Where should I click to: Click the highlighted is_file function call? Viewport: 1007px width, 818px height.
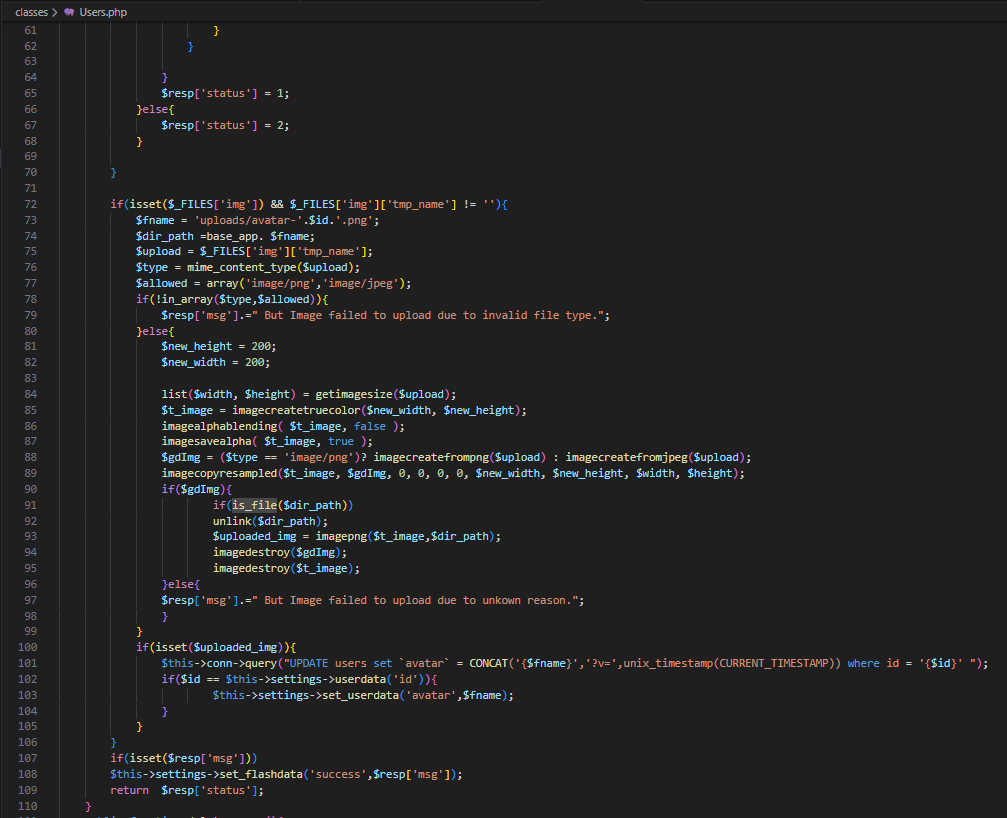pyautogui.click(x=253, y=505)
